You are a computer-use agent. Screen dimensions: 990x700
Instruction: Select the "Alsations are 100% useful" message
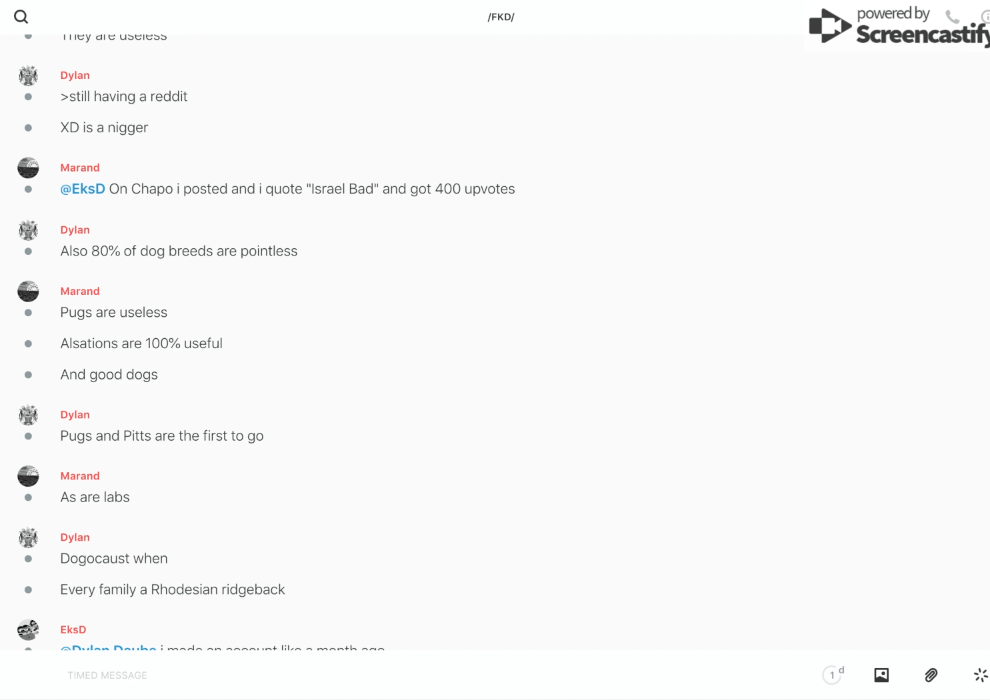coord(141,344)
